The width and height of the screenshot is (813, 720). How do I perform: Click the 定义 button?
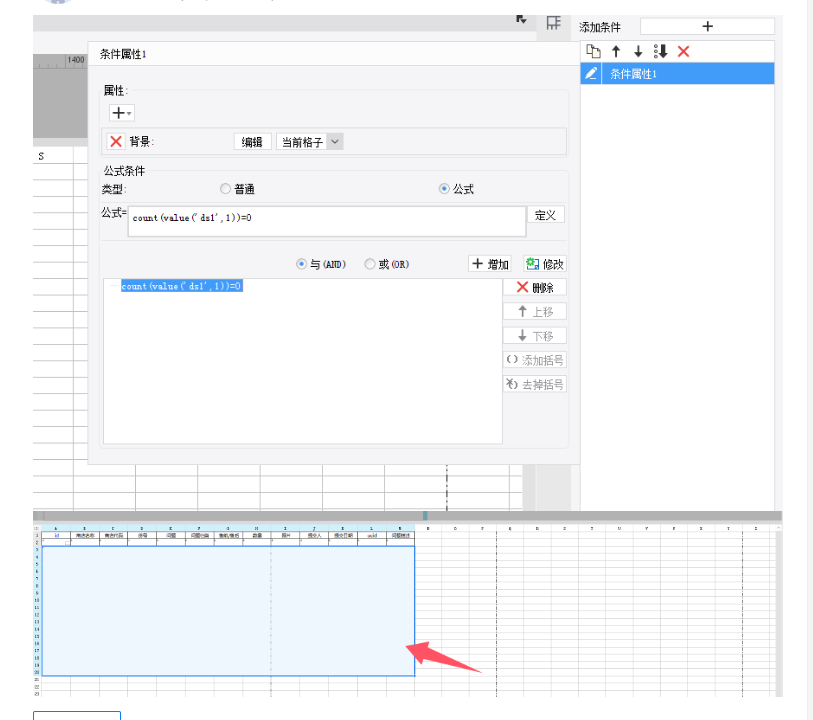(545, 215)
